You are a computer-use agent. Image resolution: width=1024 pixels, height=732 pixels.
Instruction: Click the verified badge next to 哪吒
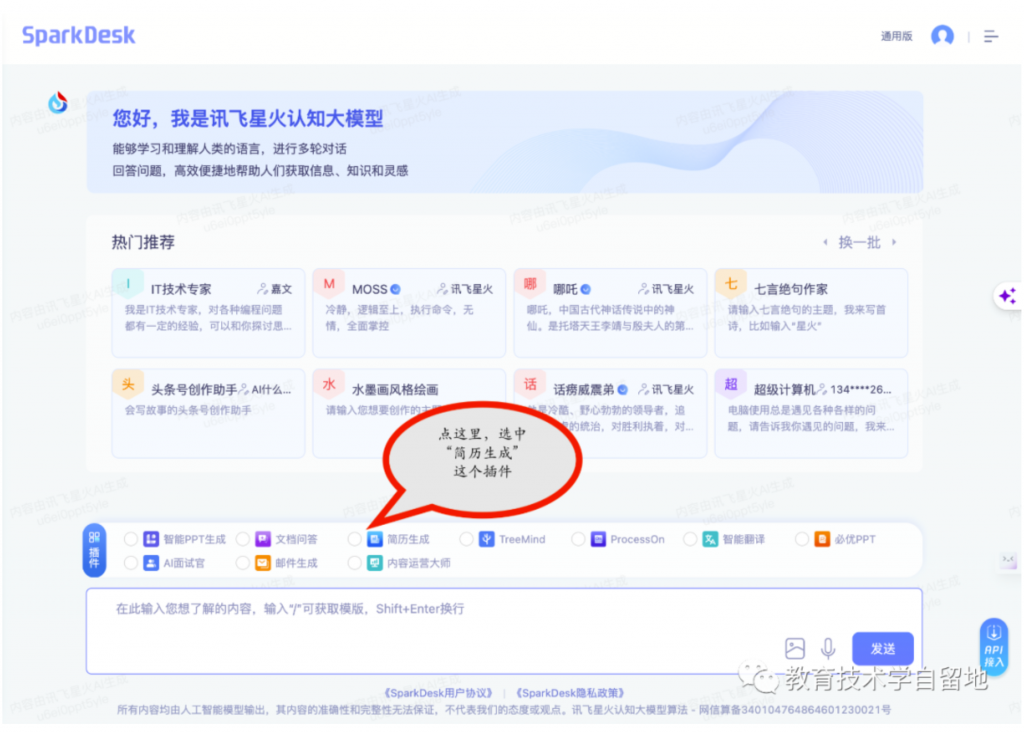pos(586,289)
